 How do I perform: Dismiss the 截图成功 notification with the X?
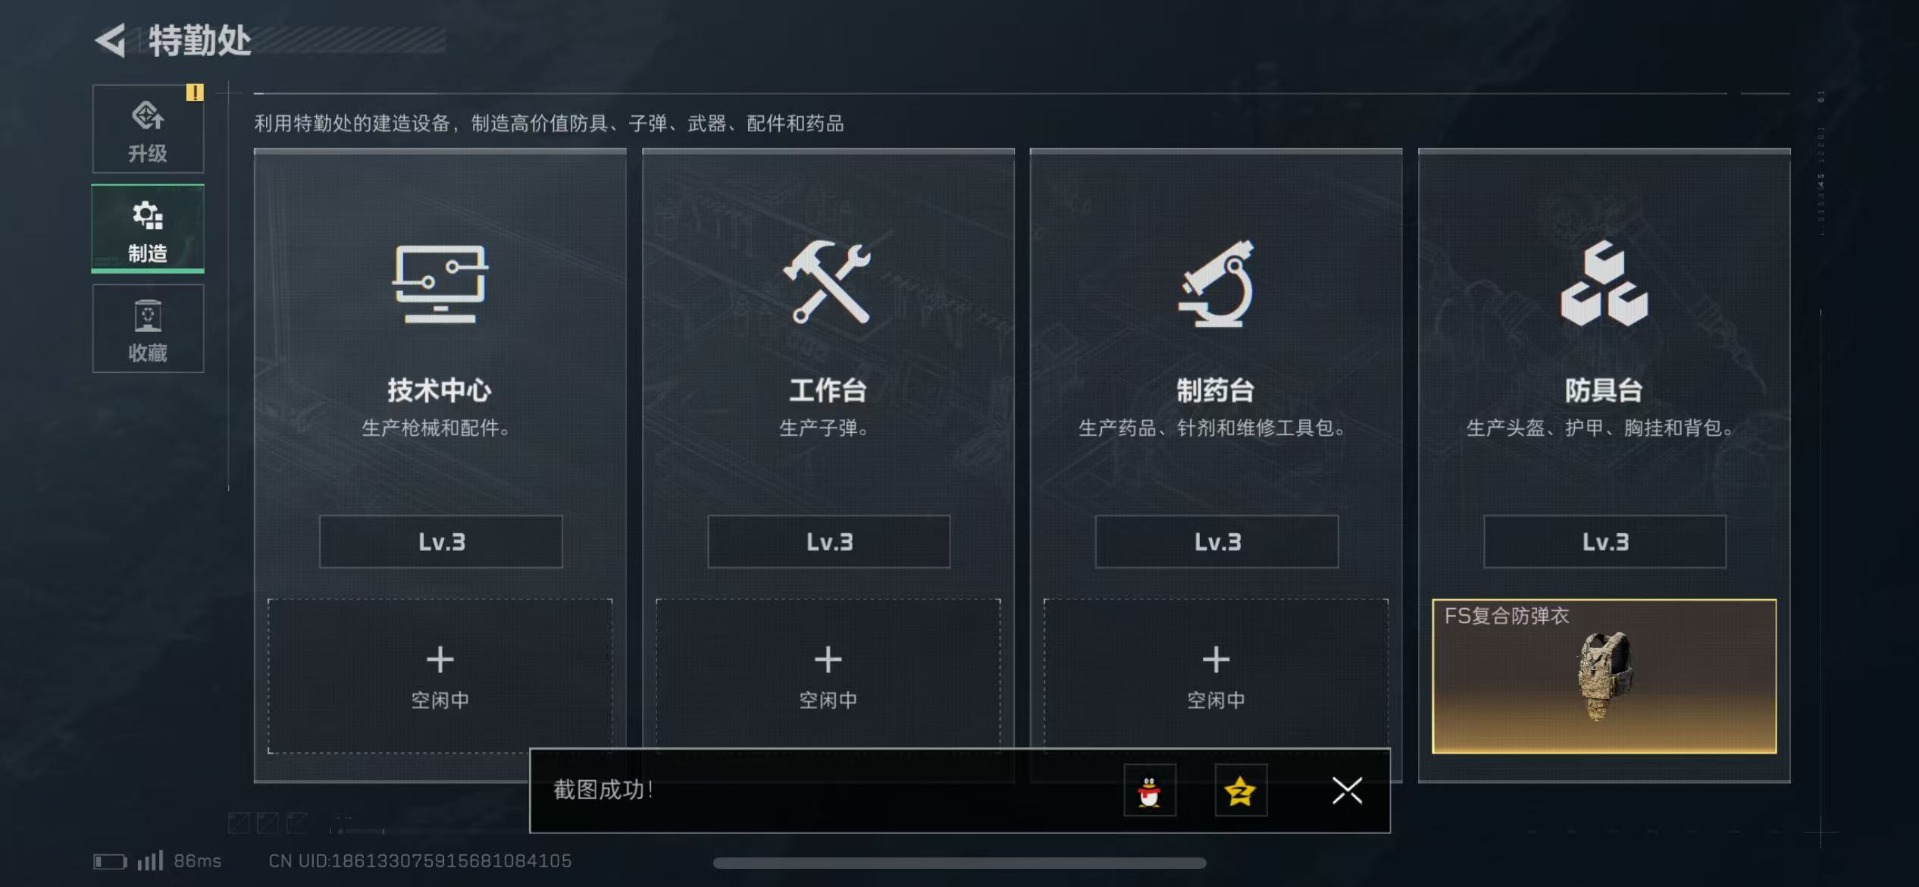click(1347, 791)
